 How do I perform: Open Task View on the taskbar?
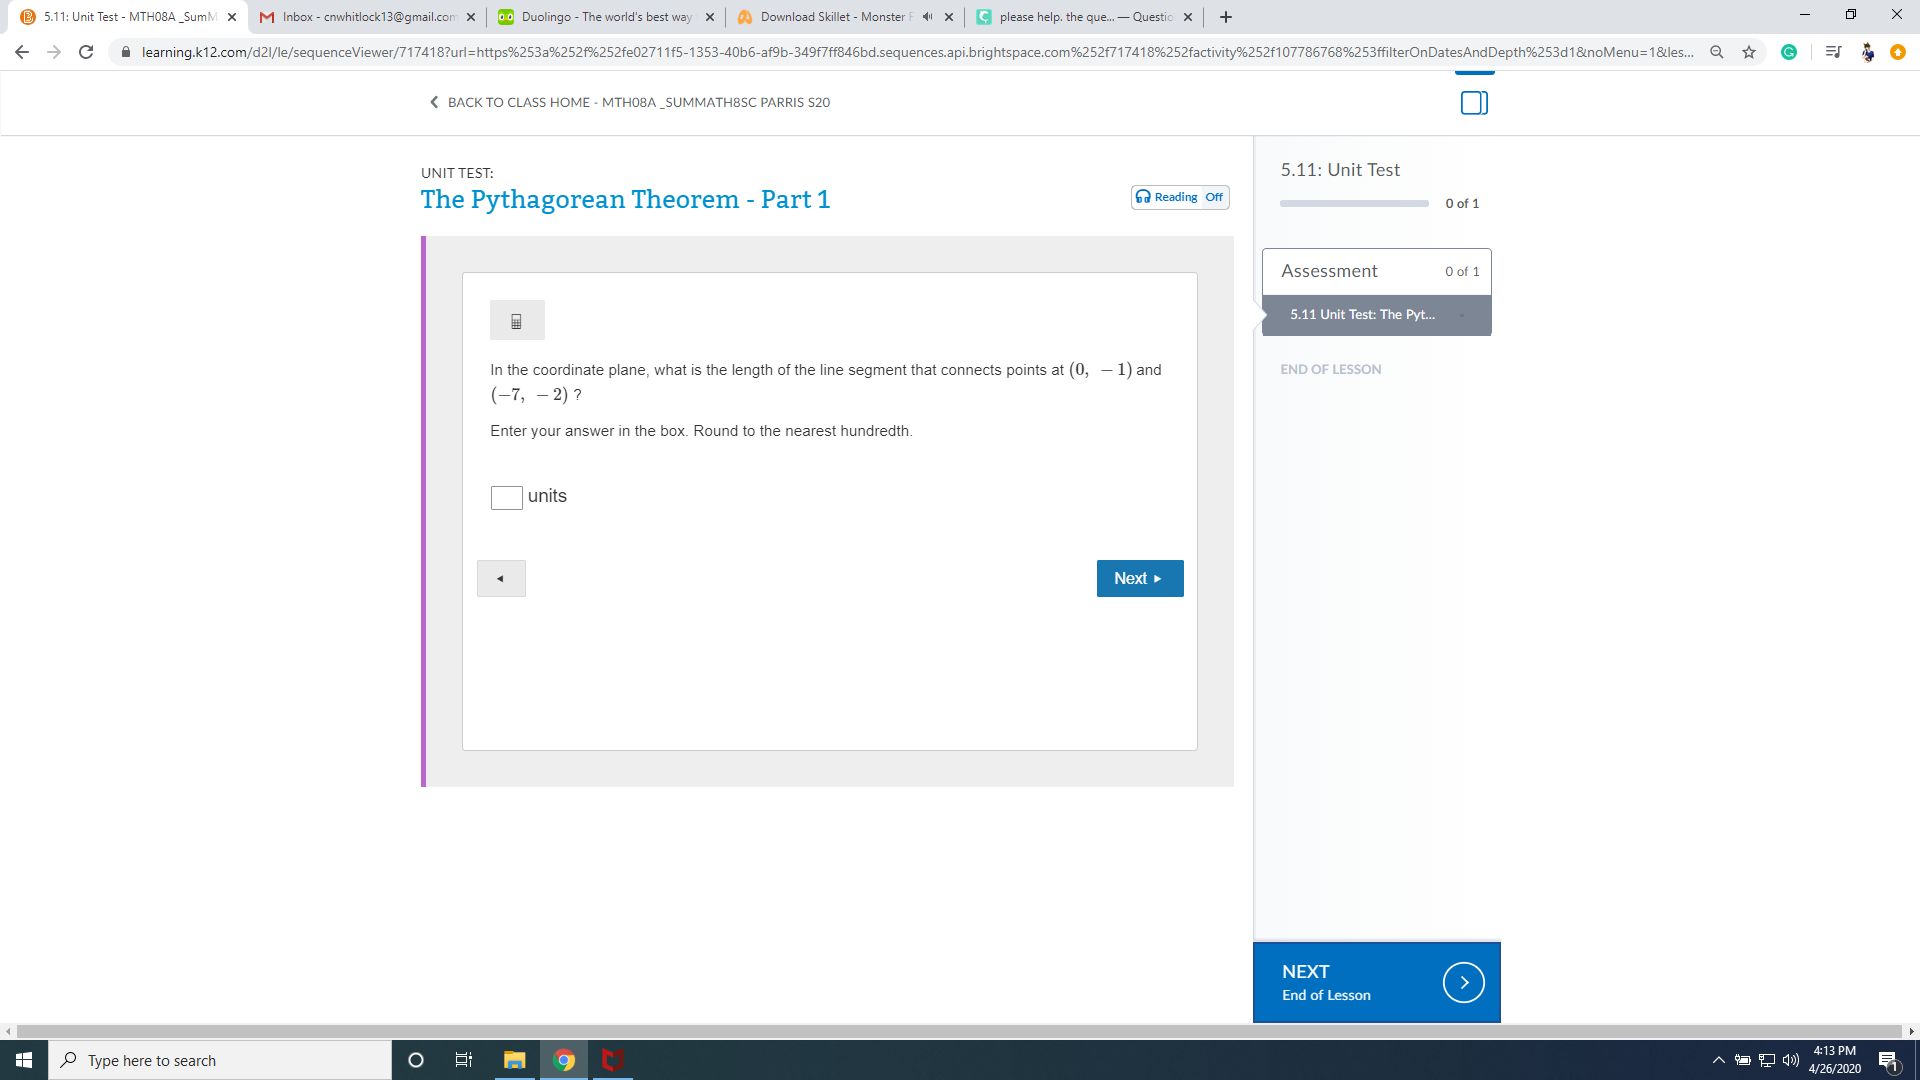tap(464, 1060)
